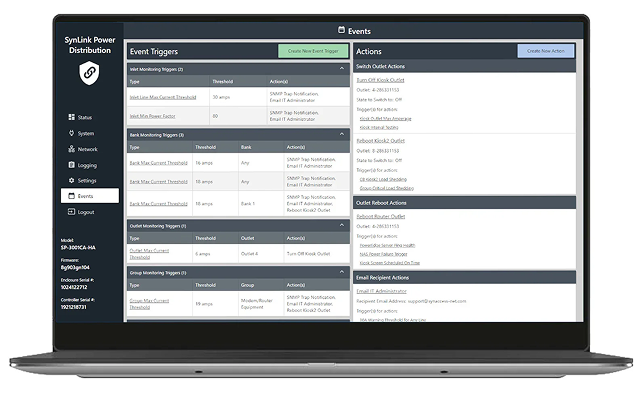Open Bank Max Current Threshold for Bank 1
639x395 pixels.
coord(159,204)
